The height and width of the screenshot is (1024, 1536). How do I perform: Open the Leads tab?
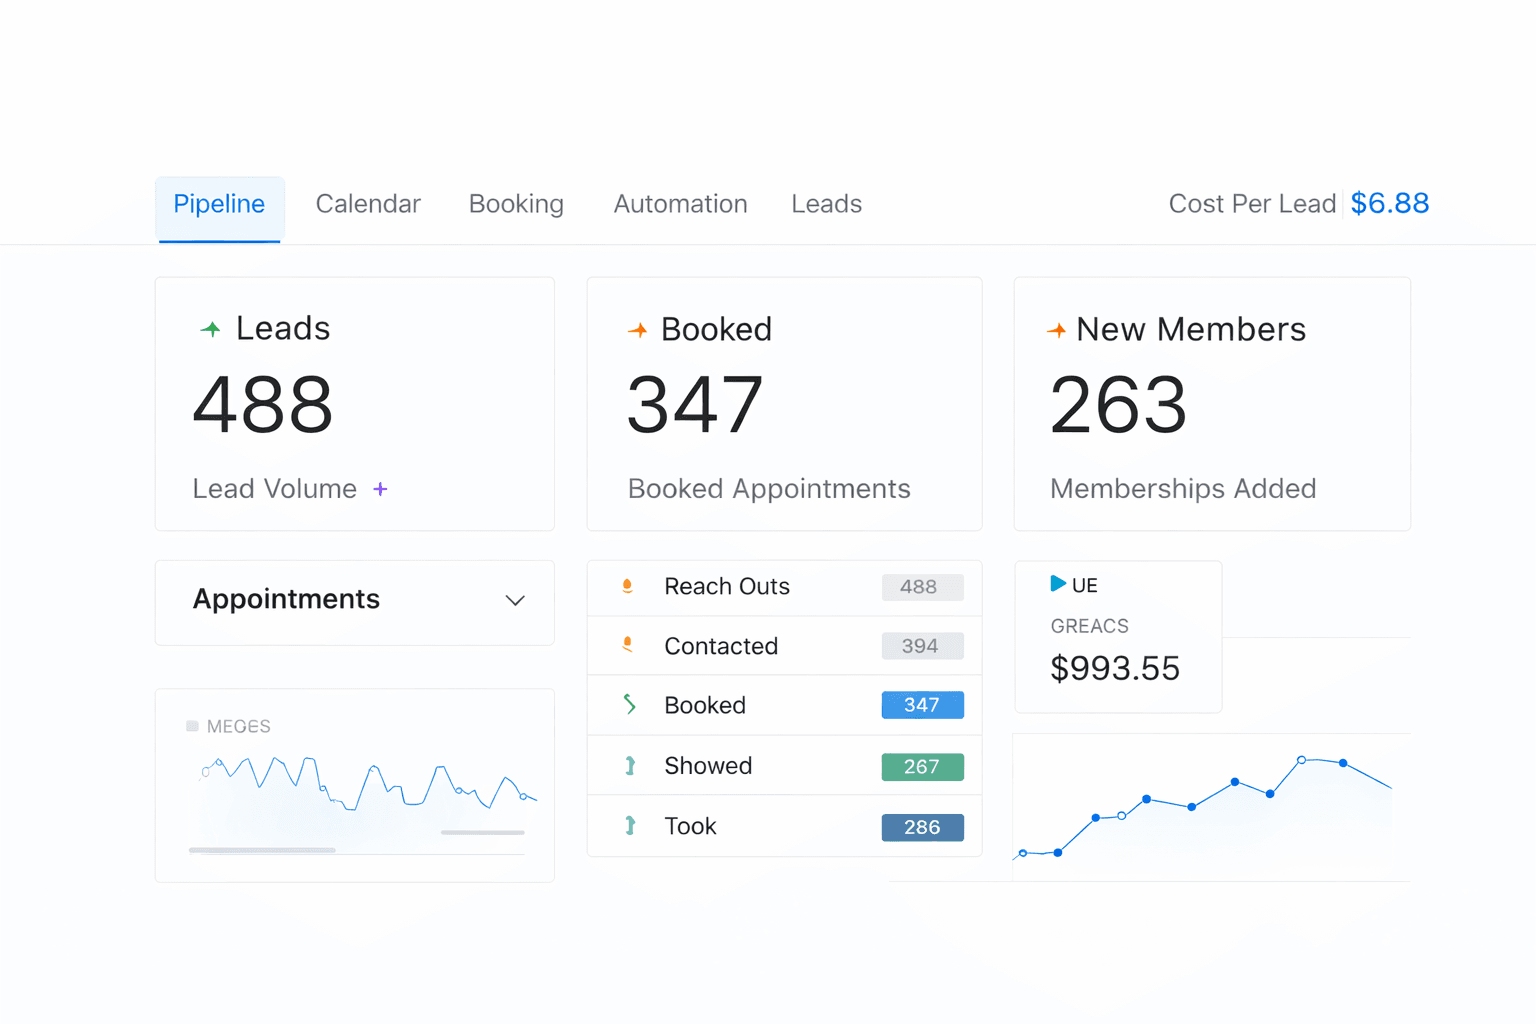[x=826, y=204]
